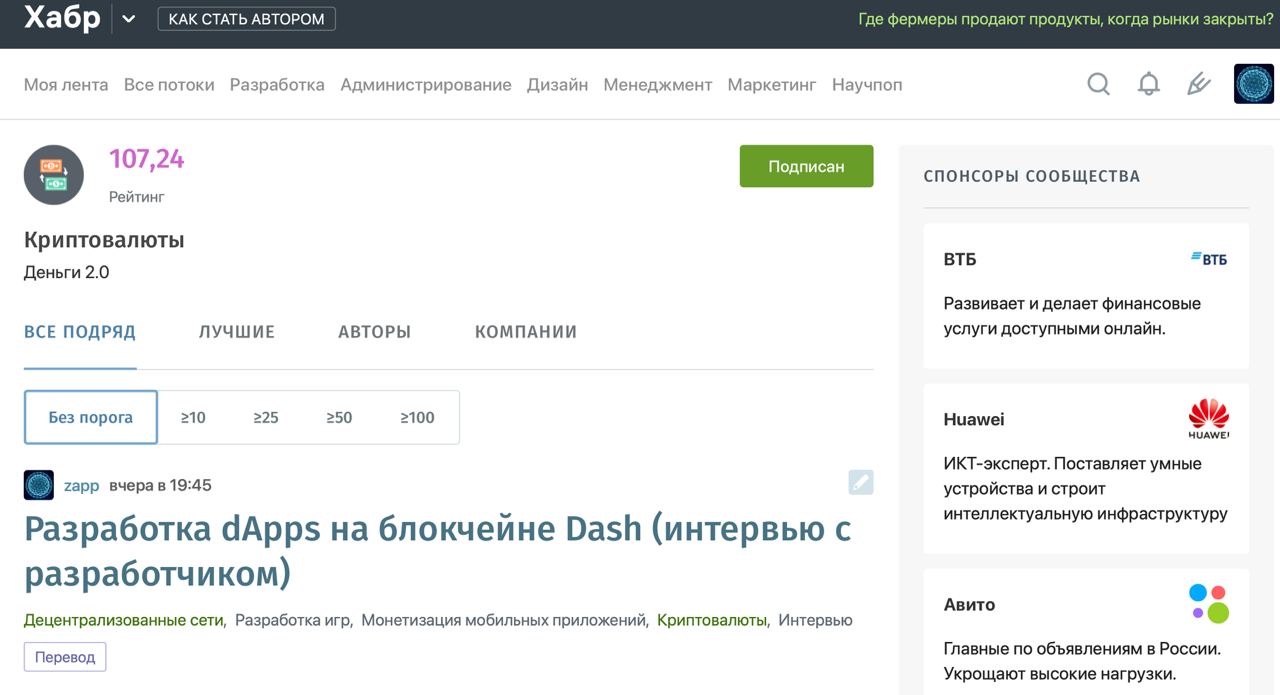Click the Рейтинг label under the score
1280x695 pixels.
(x=136, y=197)
